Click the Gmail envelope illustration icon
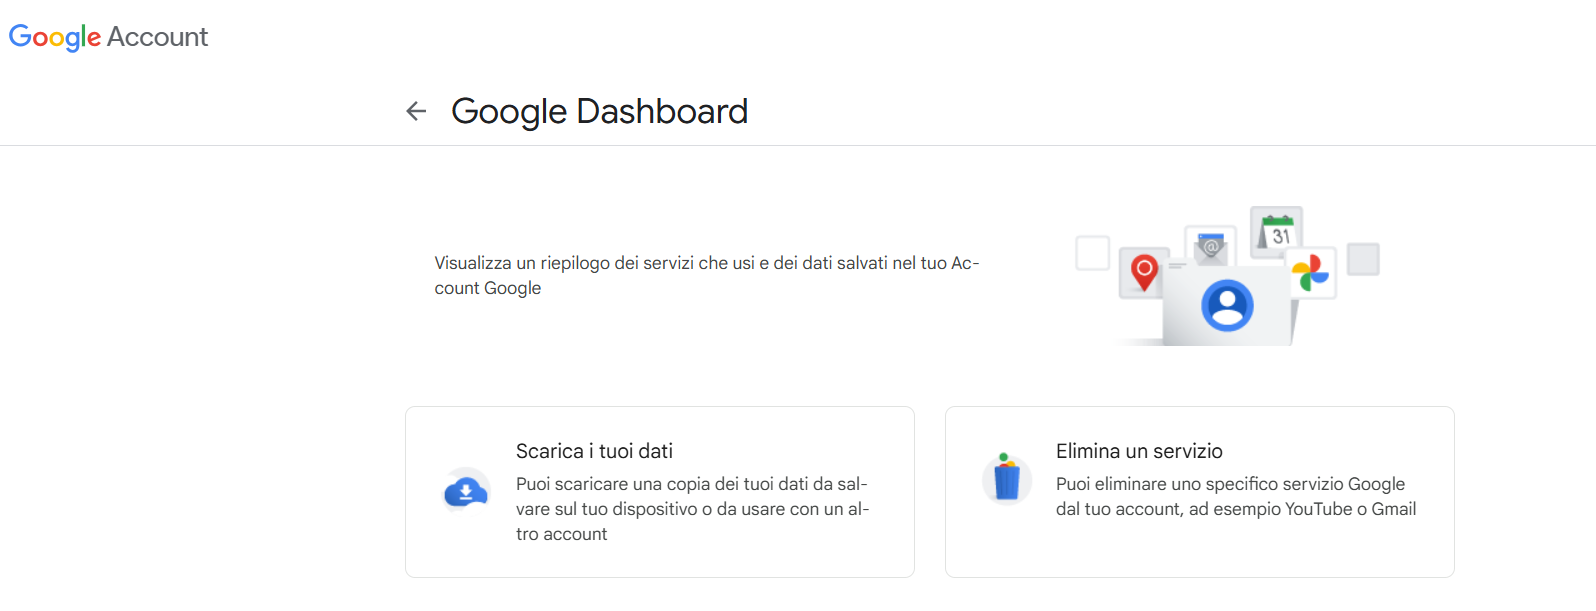1596x611 pixels. (x=1210, y=246)
